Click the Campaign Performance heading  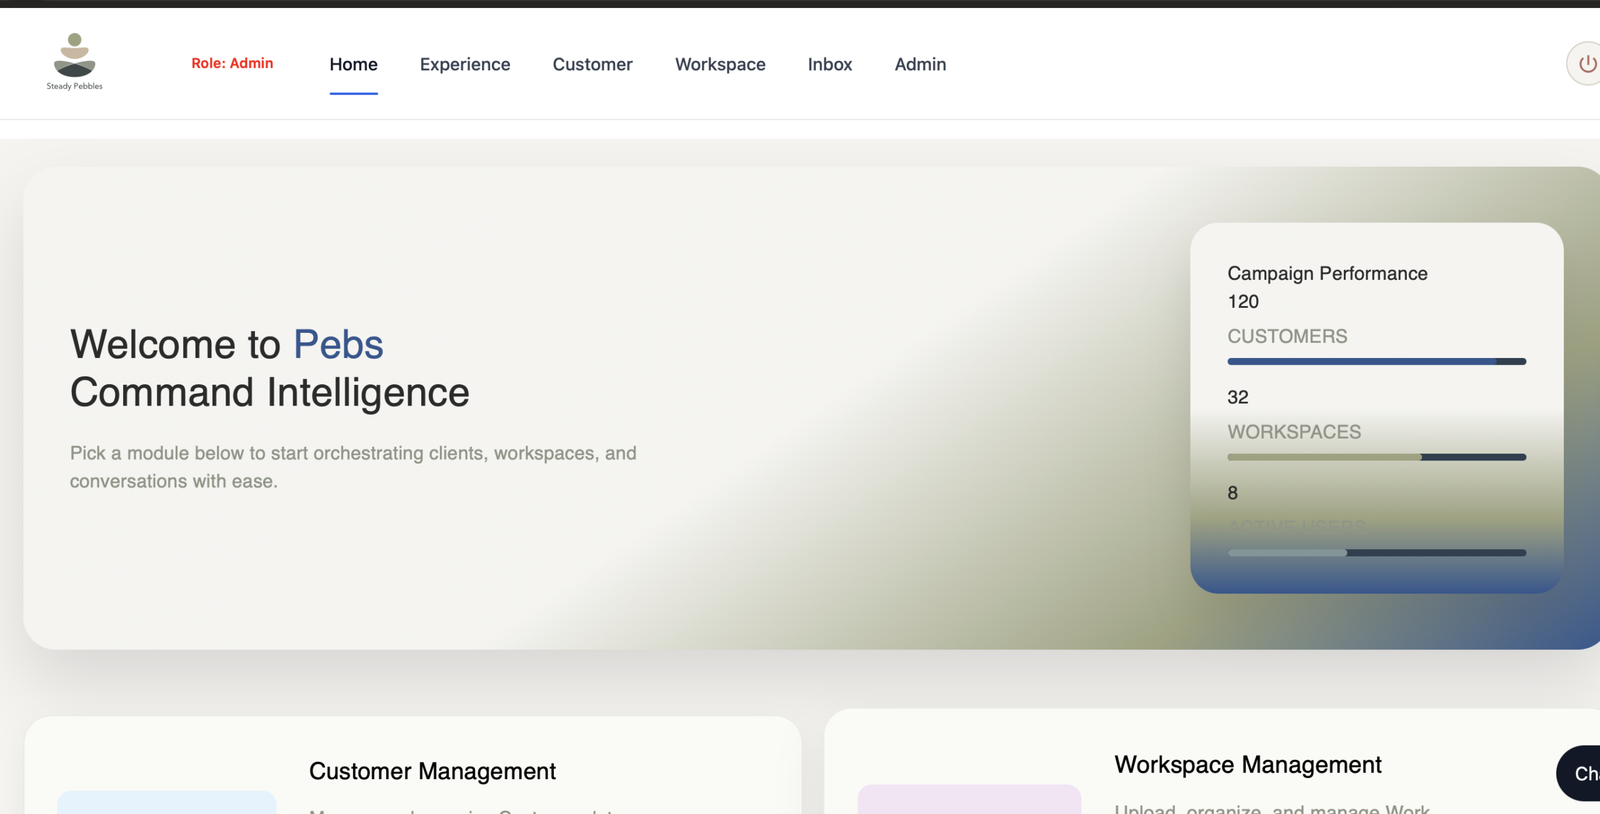(x=1327, y=273)
